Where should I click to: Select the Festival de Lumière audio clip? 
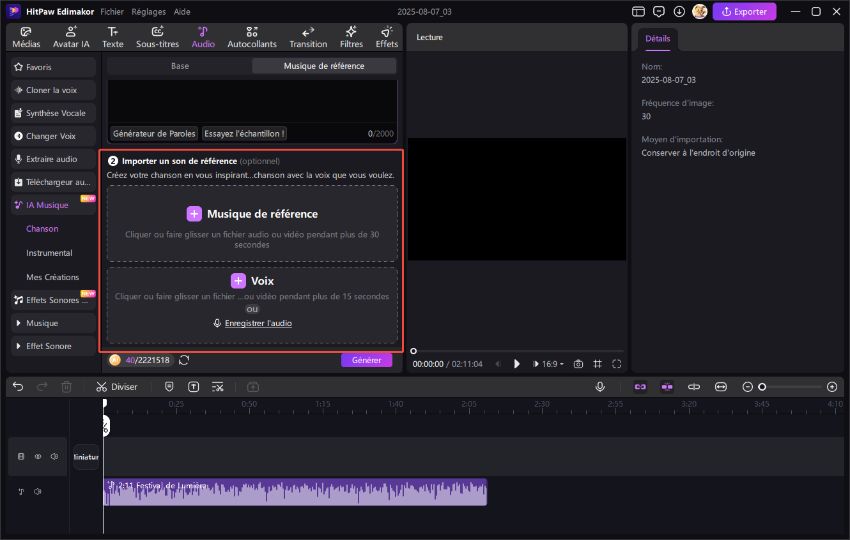point(295,492)
